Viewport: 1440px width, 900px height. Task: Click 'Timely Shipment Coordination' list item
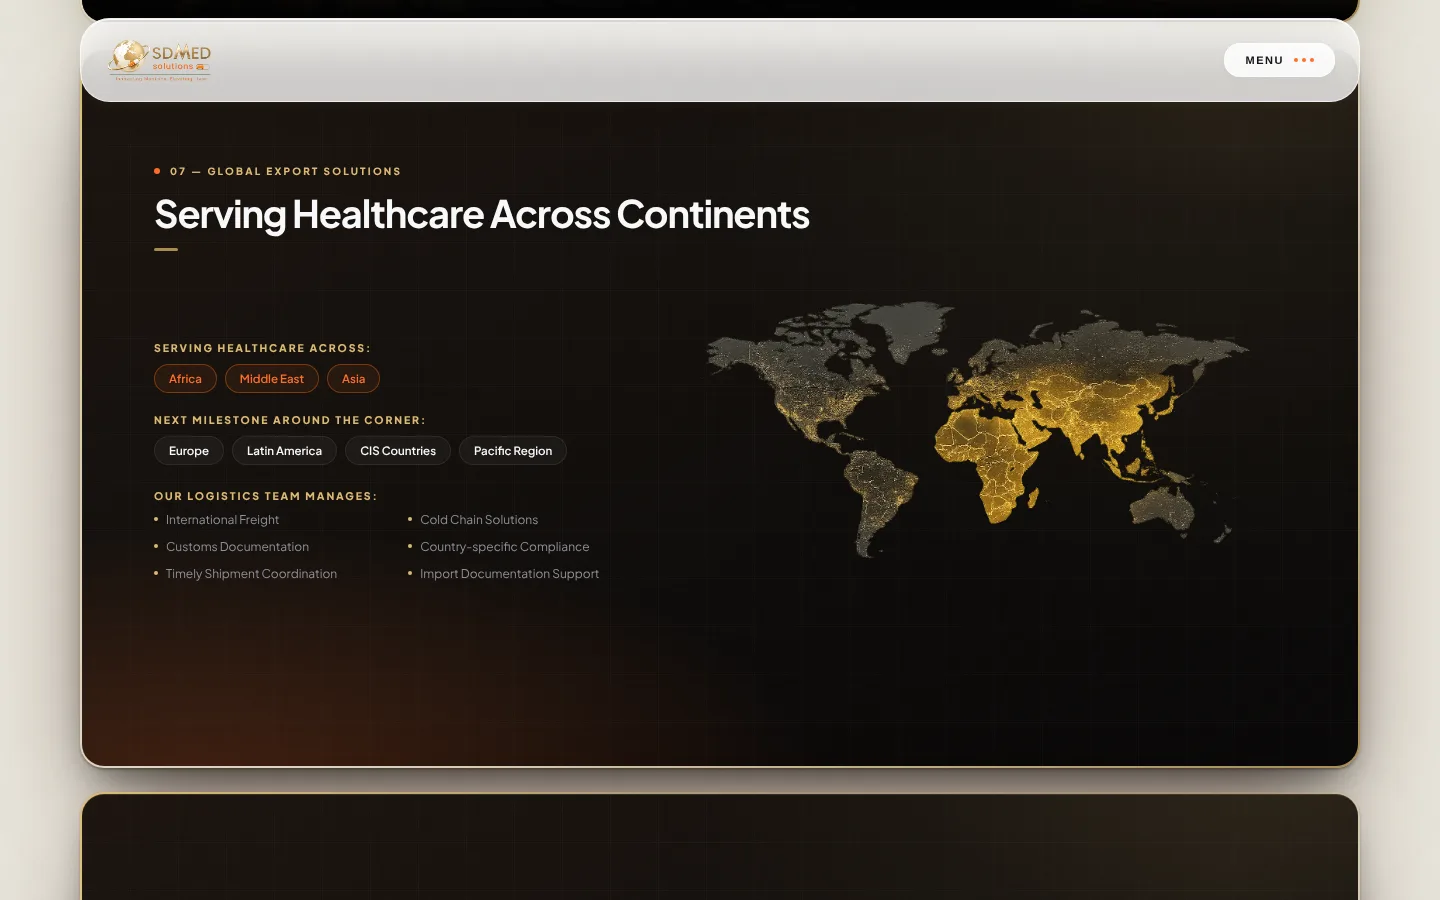point(251,574)
